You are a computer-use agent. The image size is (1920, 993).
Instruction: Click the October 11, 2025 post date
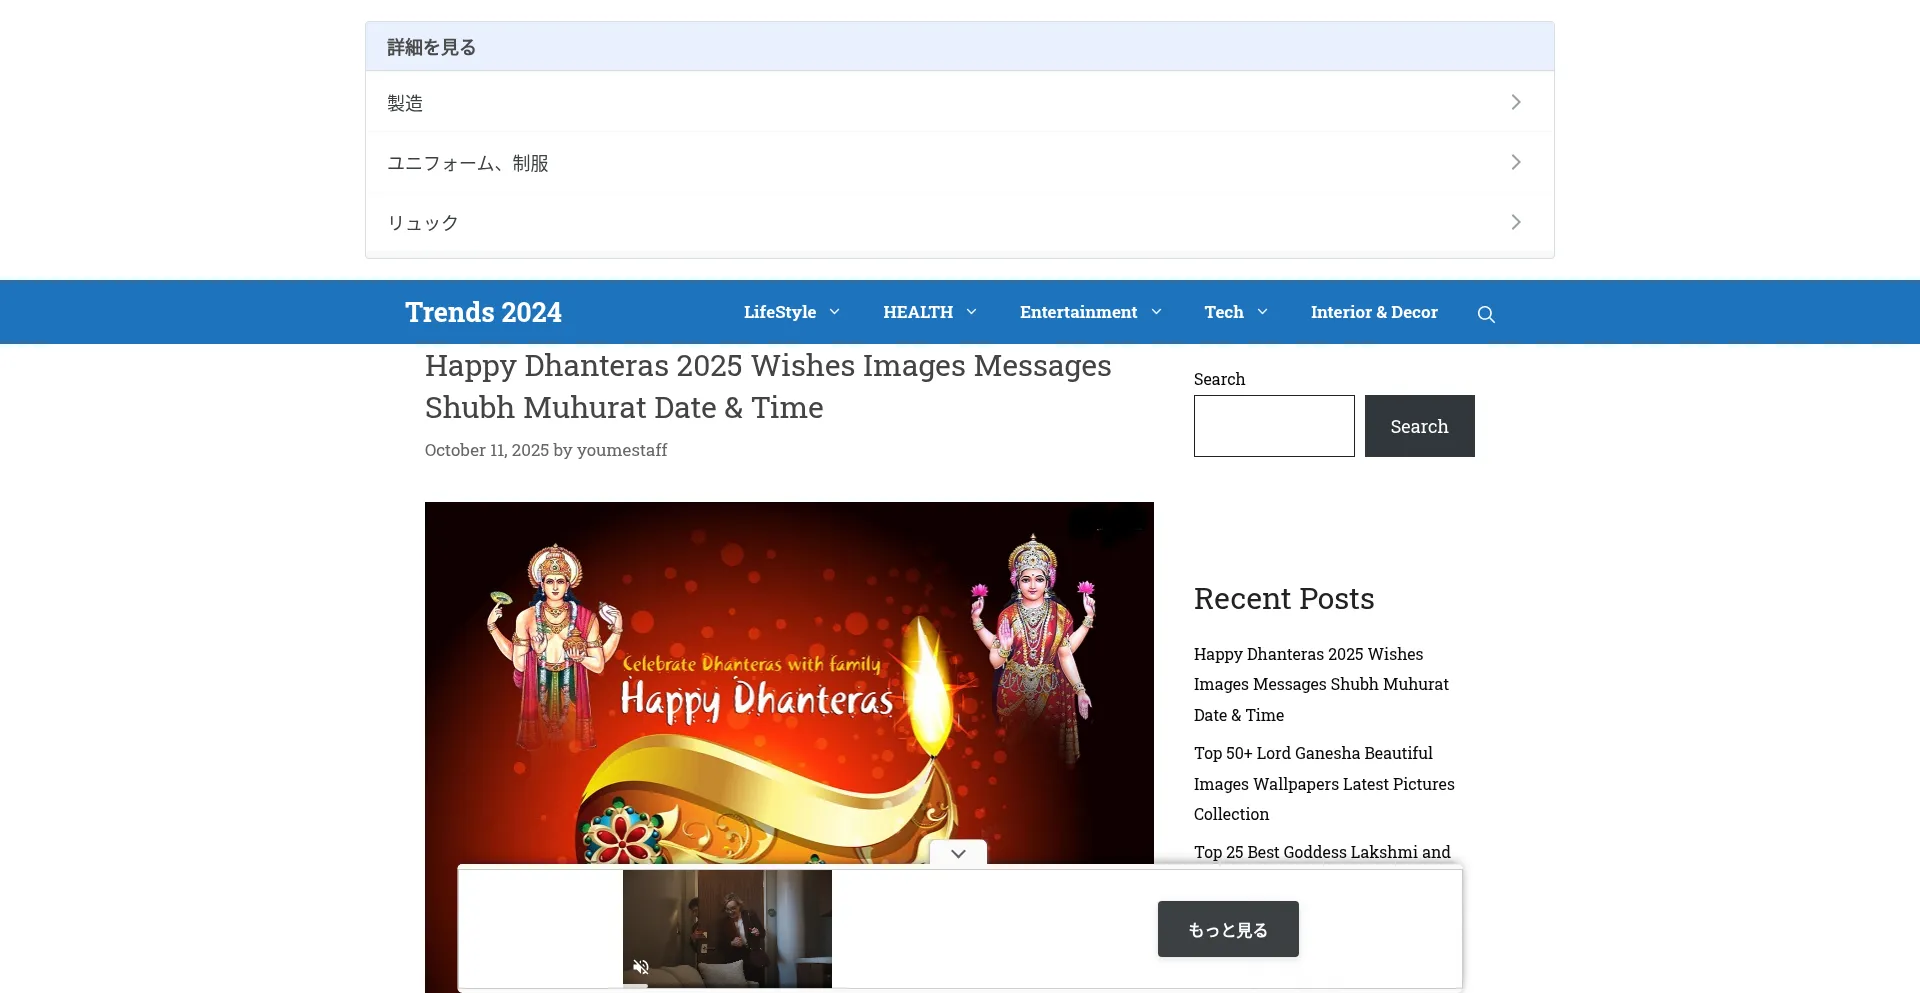(x=487, y=450)
